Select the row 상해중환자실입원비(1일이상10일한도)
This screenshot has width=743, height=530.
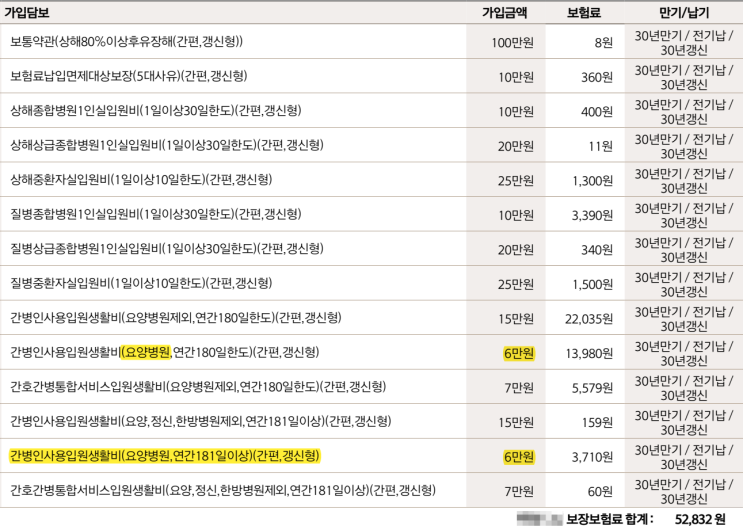point(372,180)
